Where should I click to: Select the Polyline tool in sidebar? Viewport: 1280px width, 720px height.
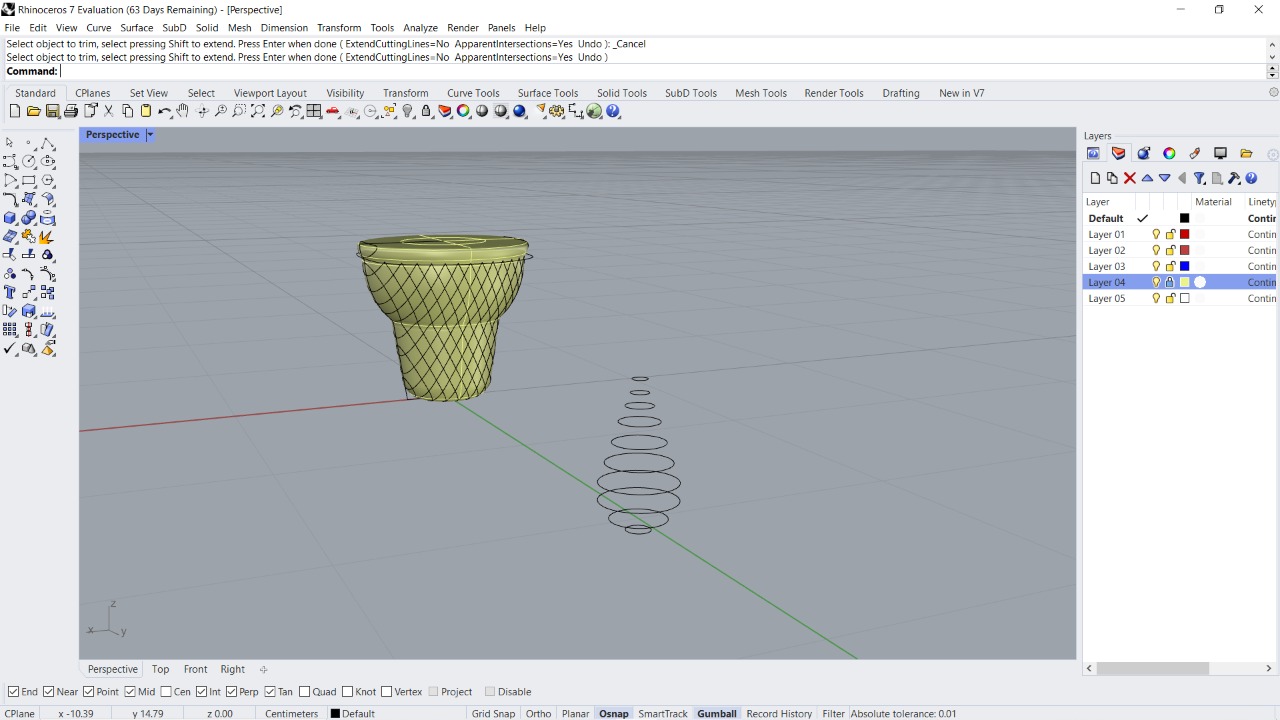click(x=48, y=143)
